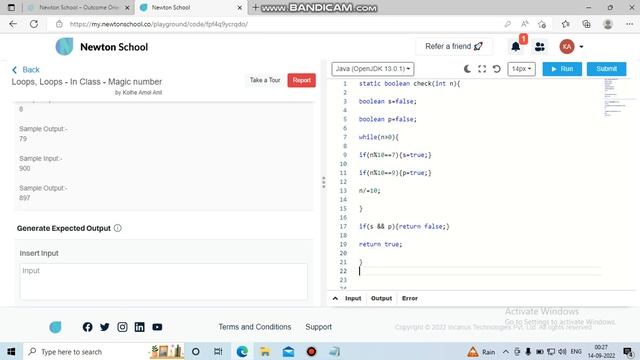Open the Instagram footer icon
This screenshot has height=360, width=640.
[x=122, y=327]
